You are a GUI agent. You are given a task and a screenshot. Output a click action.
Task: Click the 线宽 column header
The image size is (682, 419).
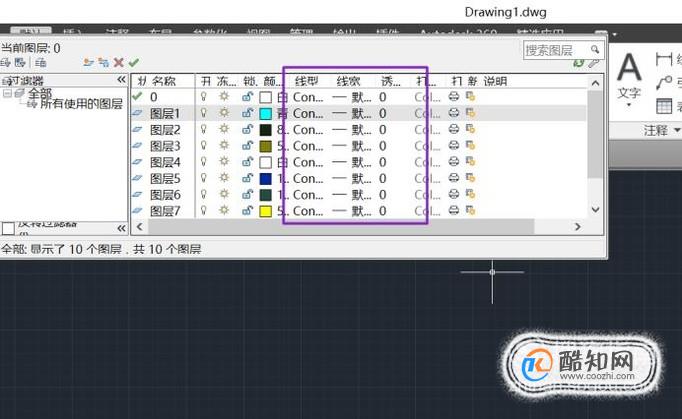point(348,81)
